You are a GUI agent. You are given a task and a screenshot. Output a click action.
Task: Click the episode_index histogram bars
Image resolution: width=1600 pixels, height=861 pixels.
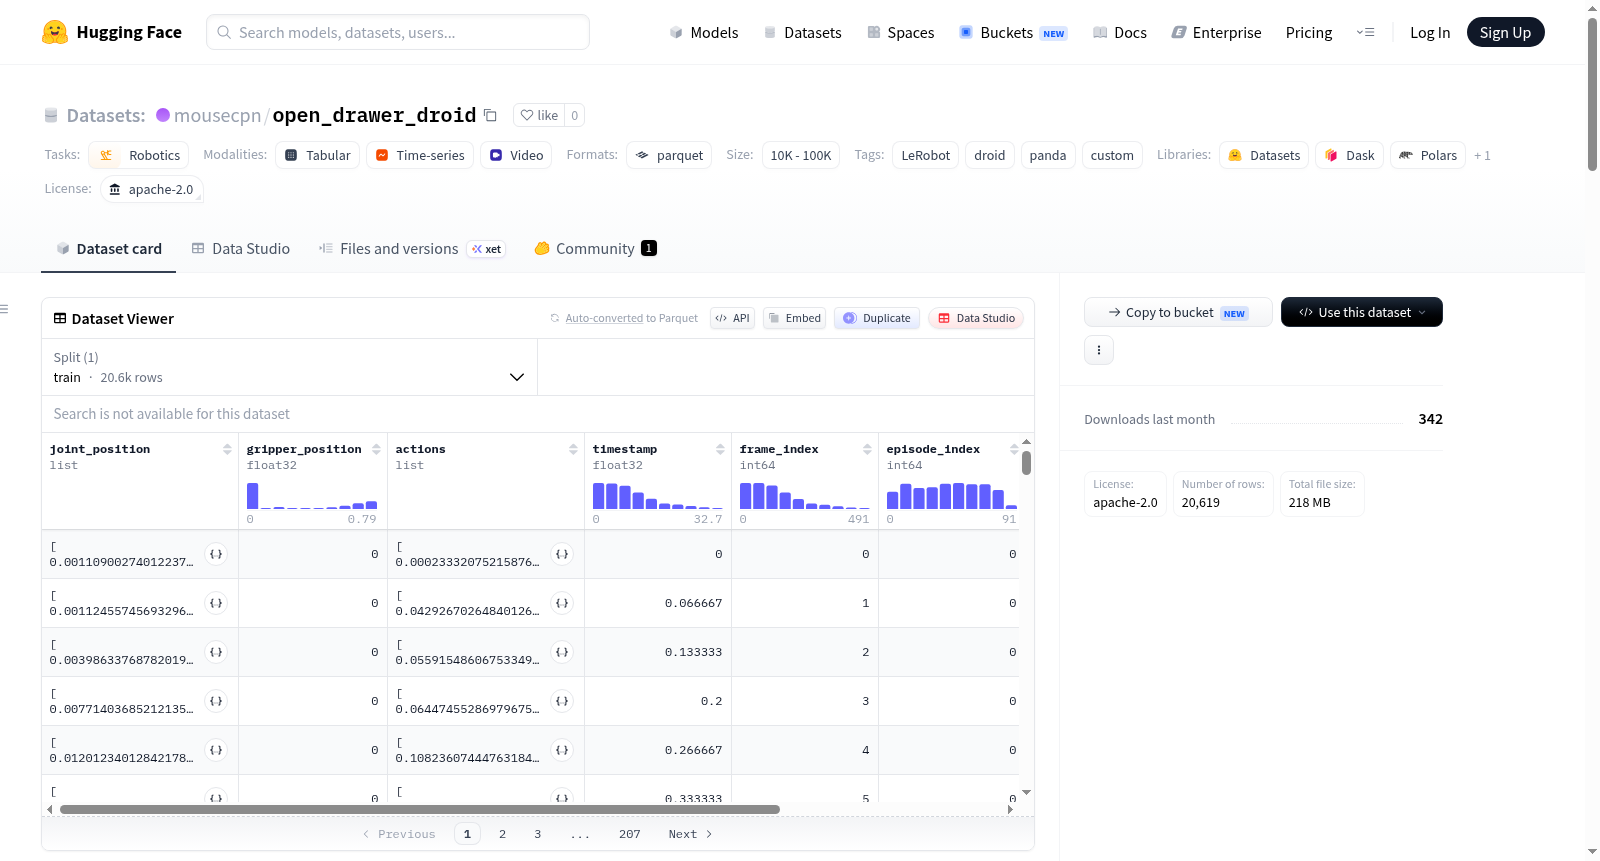click(951, 496)
